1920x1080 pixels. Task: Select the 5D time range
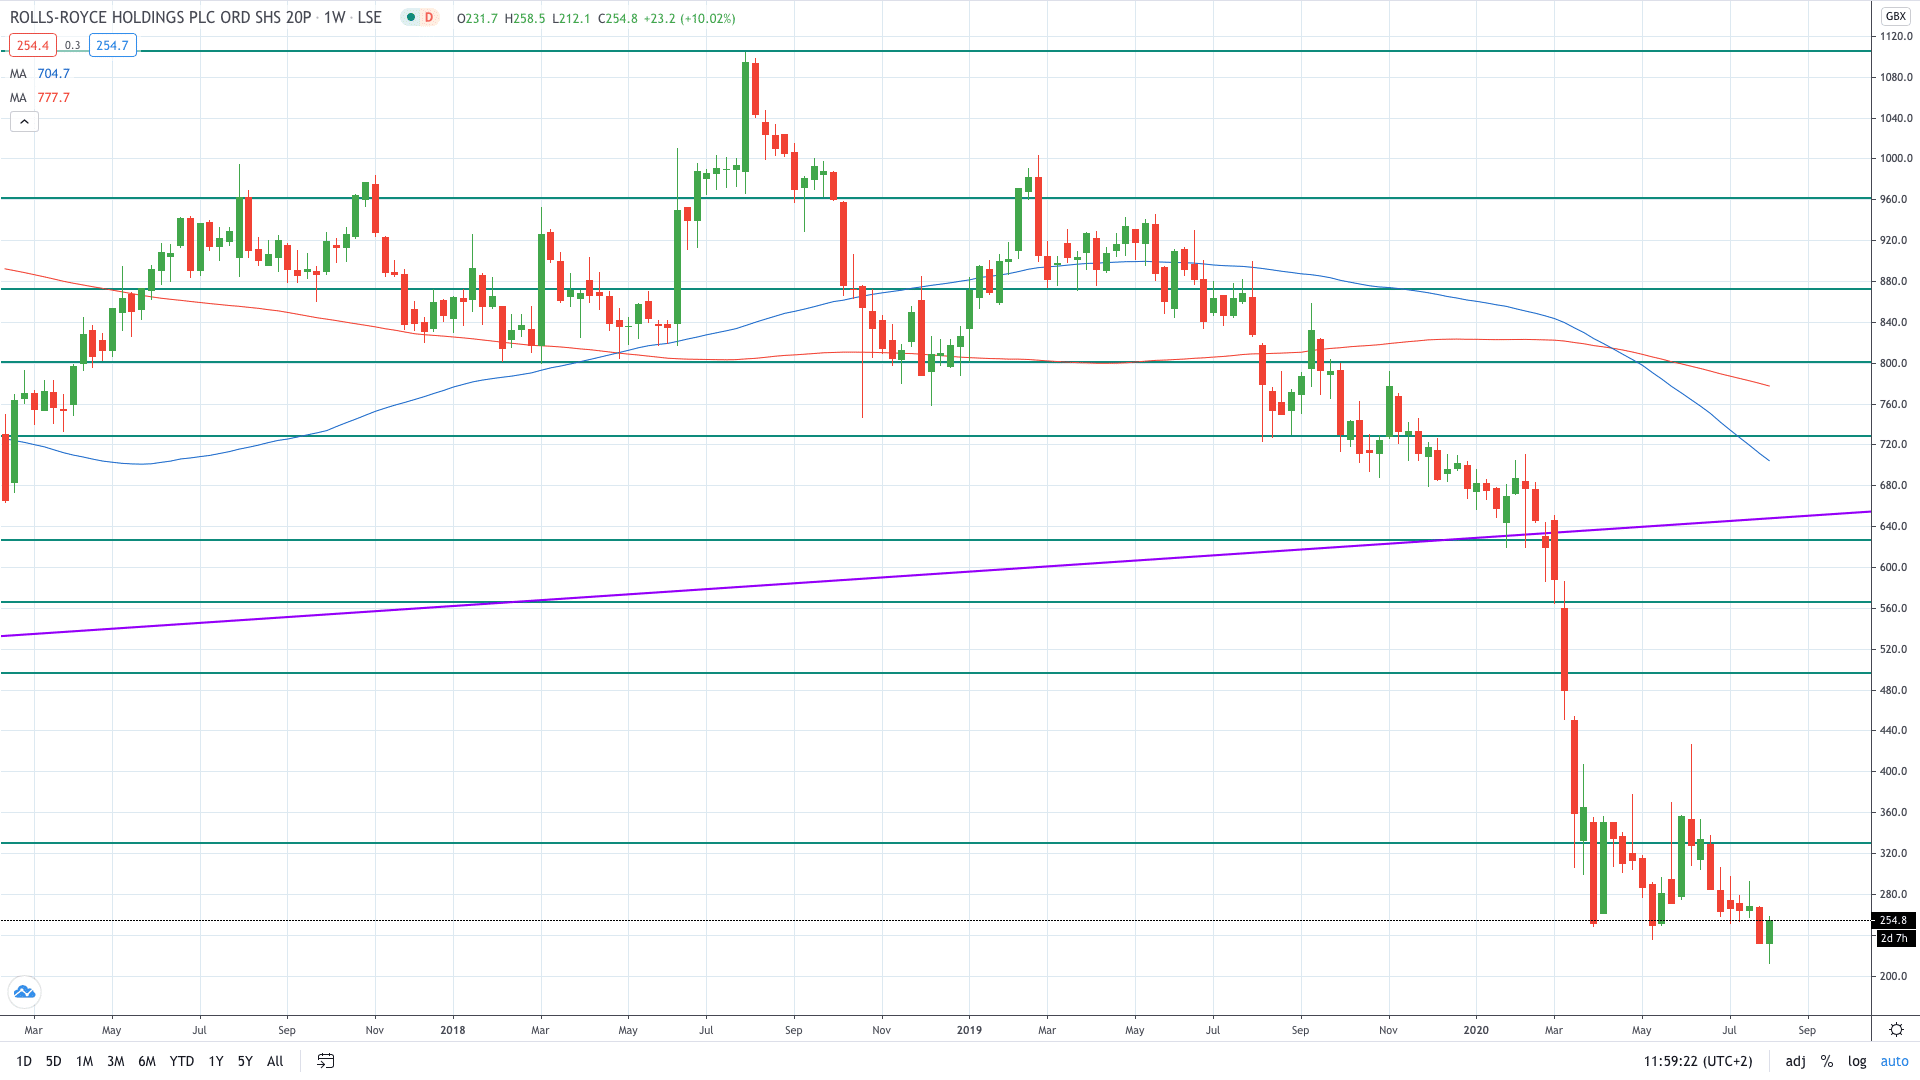[54, 1061]
